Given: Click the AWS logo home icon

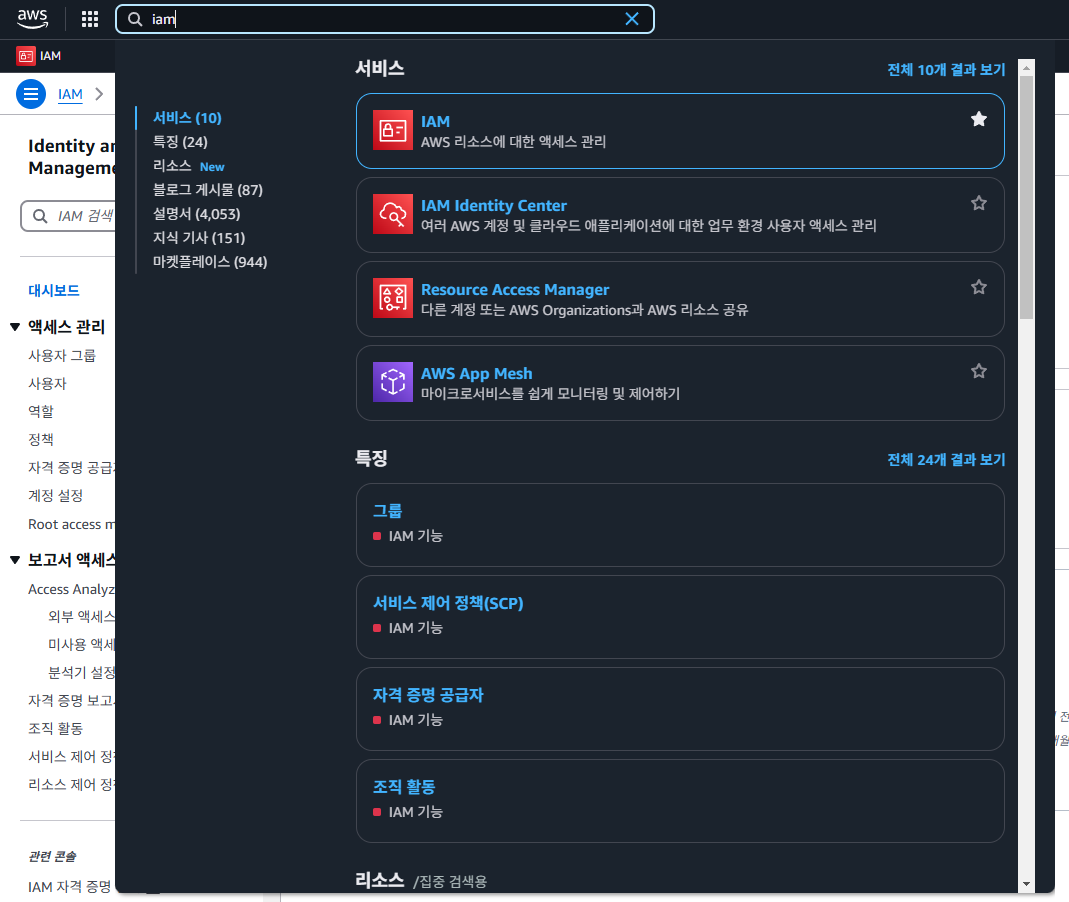Looking at the screenshot, I should click(33, 18).
